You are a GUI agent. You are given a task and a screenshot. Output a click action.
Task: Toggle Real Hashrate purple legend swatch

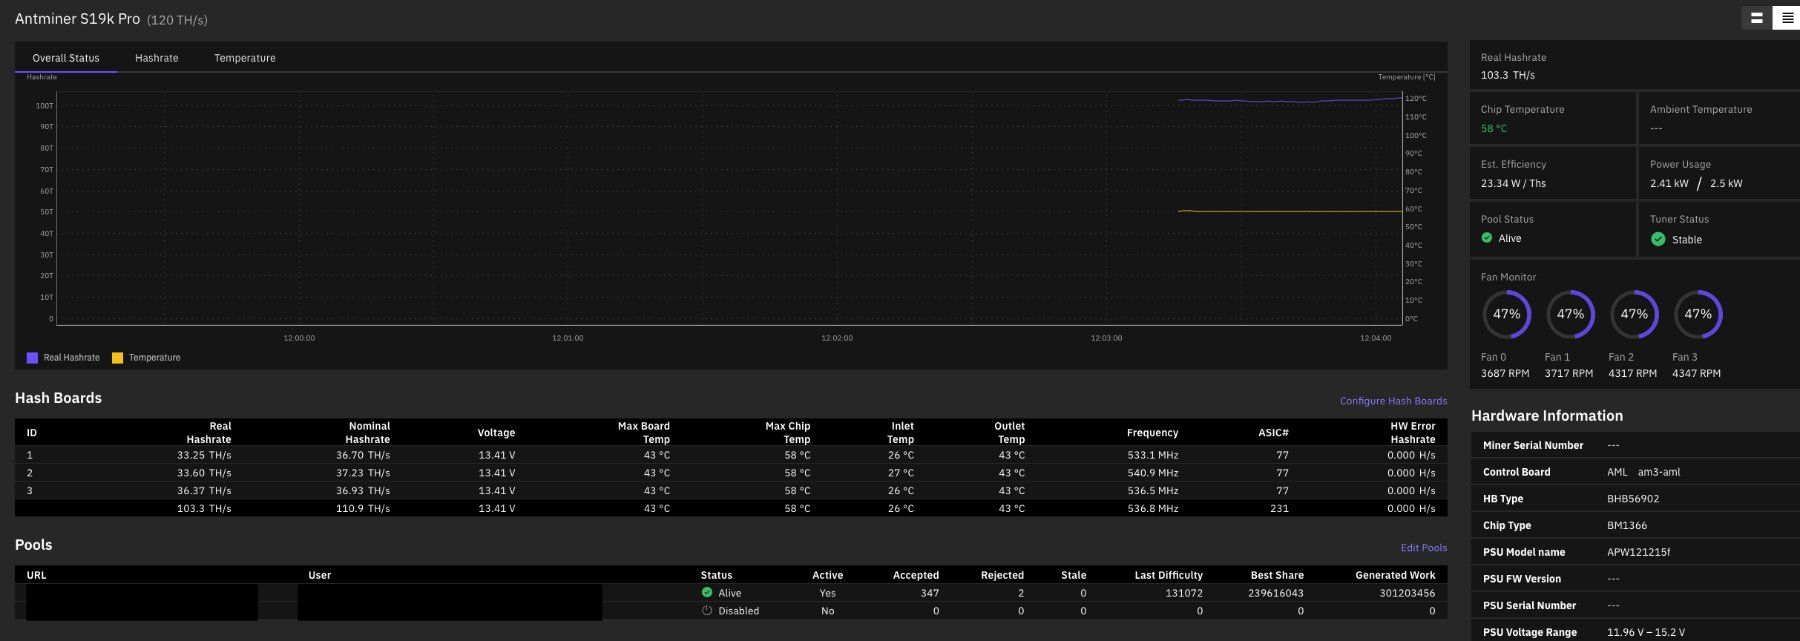32,358
